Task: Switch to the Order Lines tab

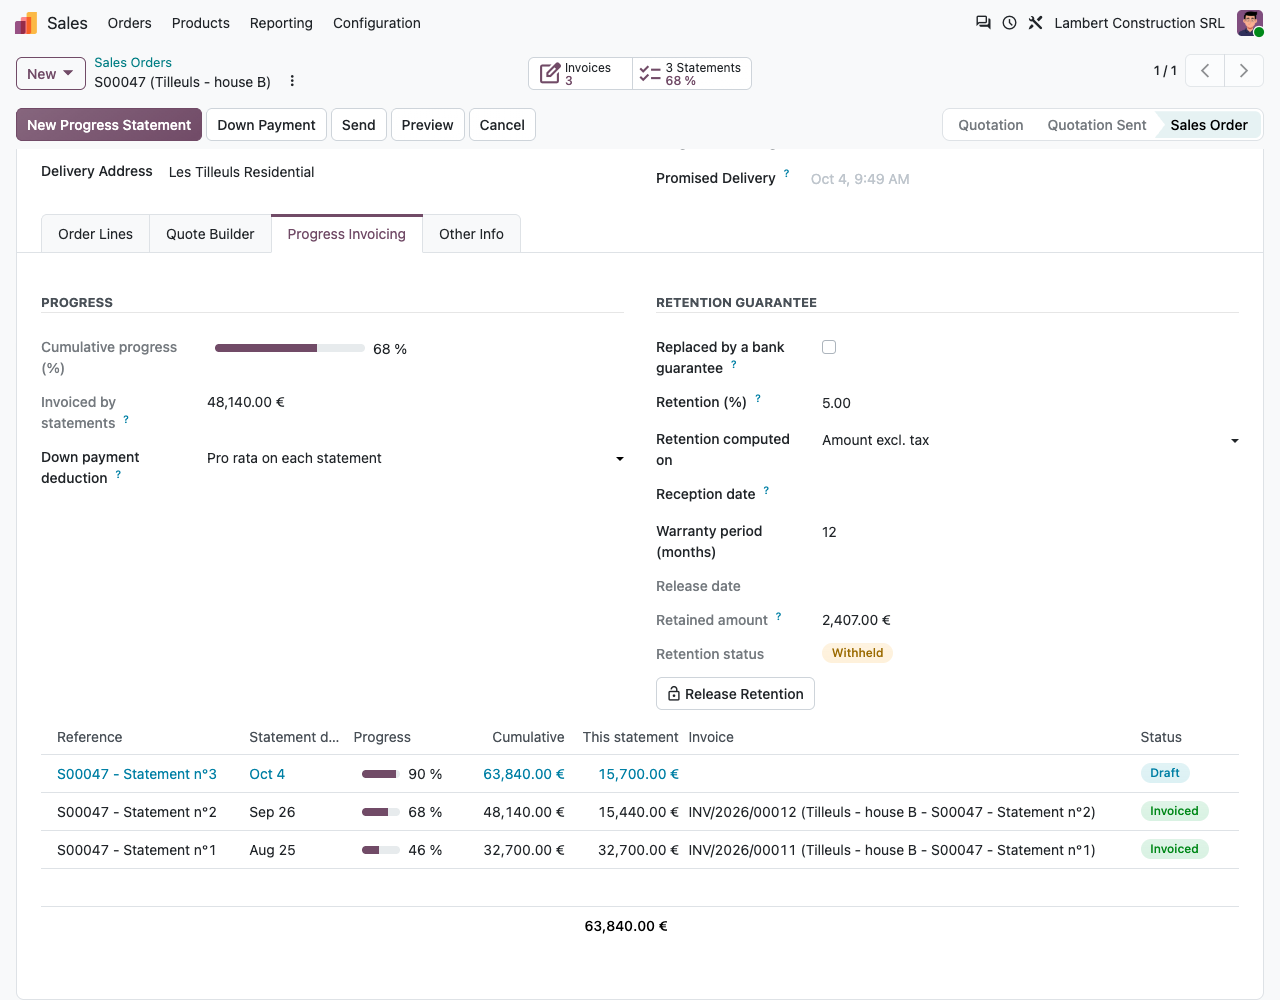Action: 95,234
